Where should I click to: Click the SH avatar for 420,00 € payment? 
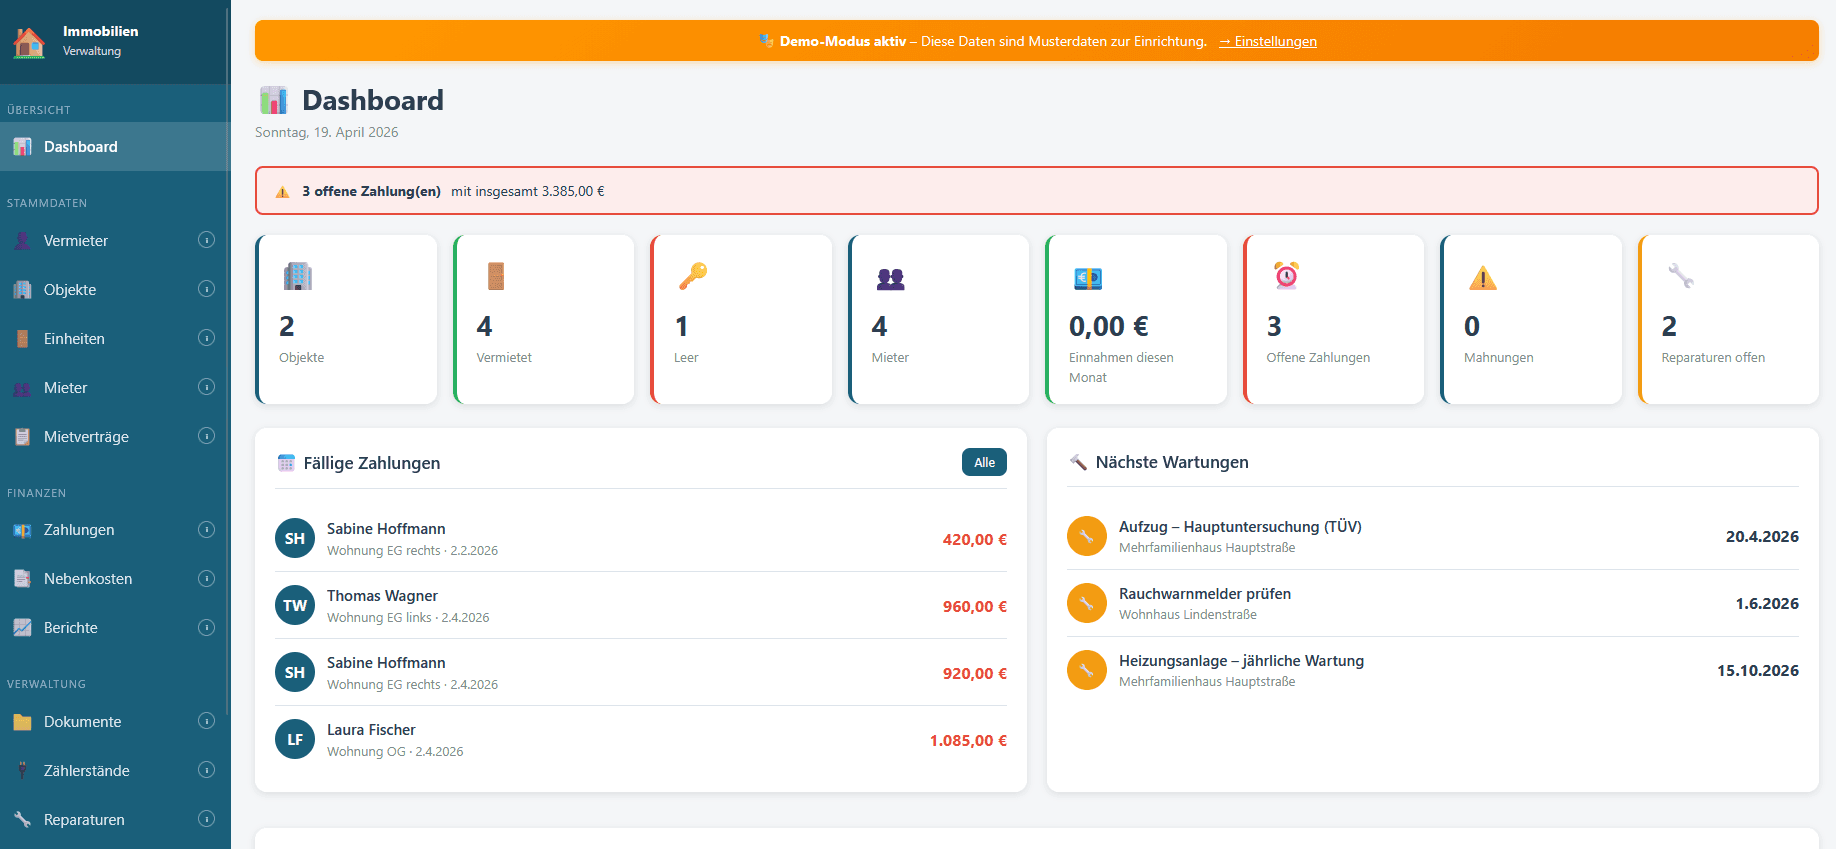(295, 539)
